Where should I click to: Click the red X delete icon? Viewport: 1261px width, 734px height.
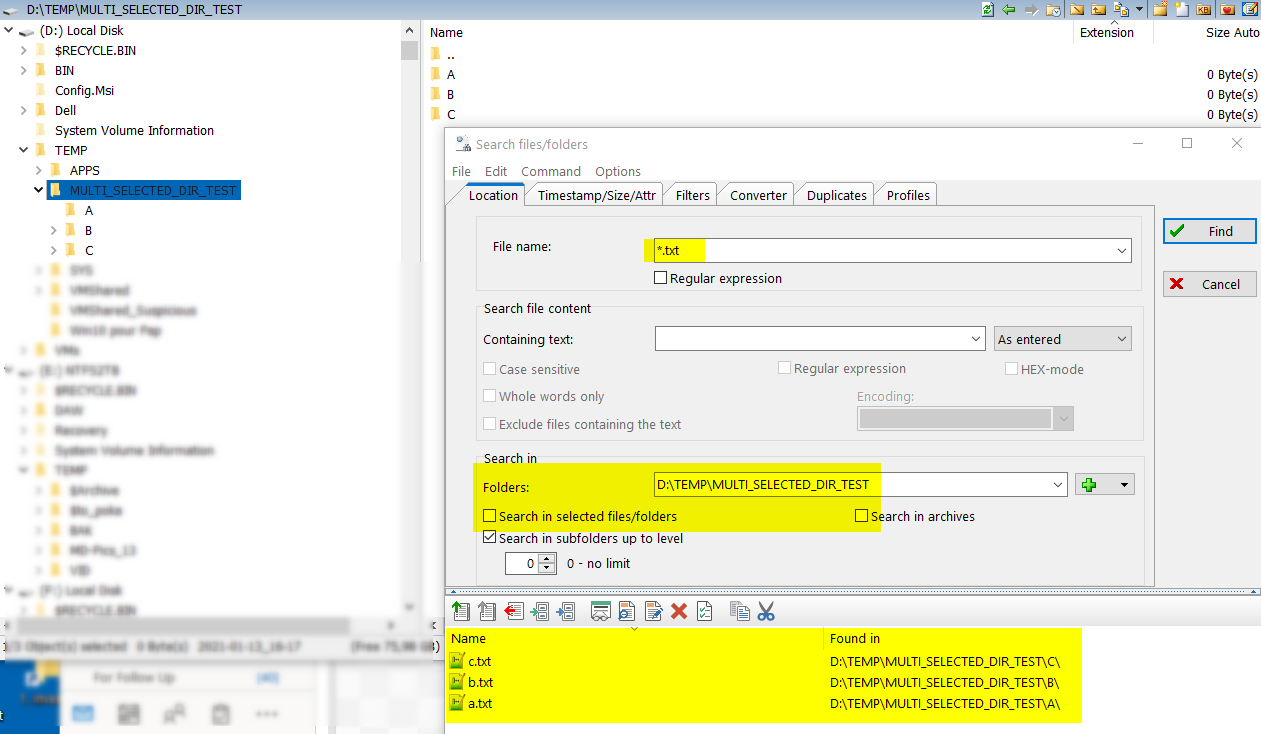coord(679,611)
